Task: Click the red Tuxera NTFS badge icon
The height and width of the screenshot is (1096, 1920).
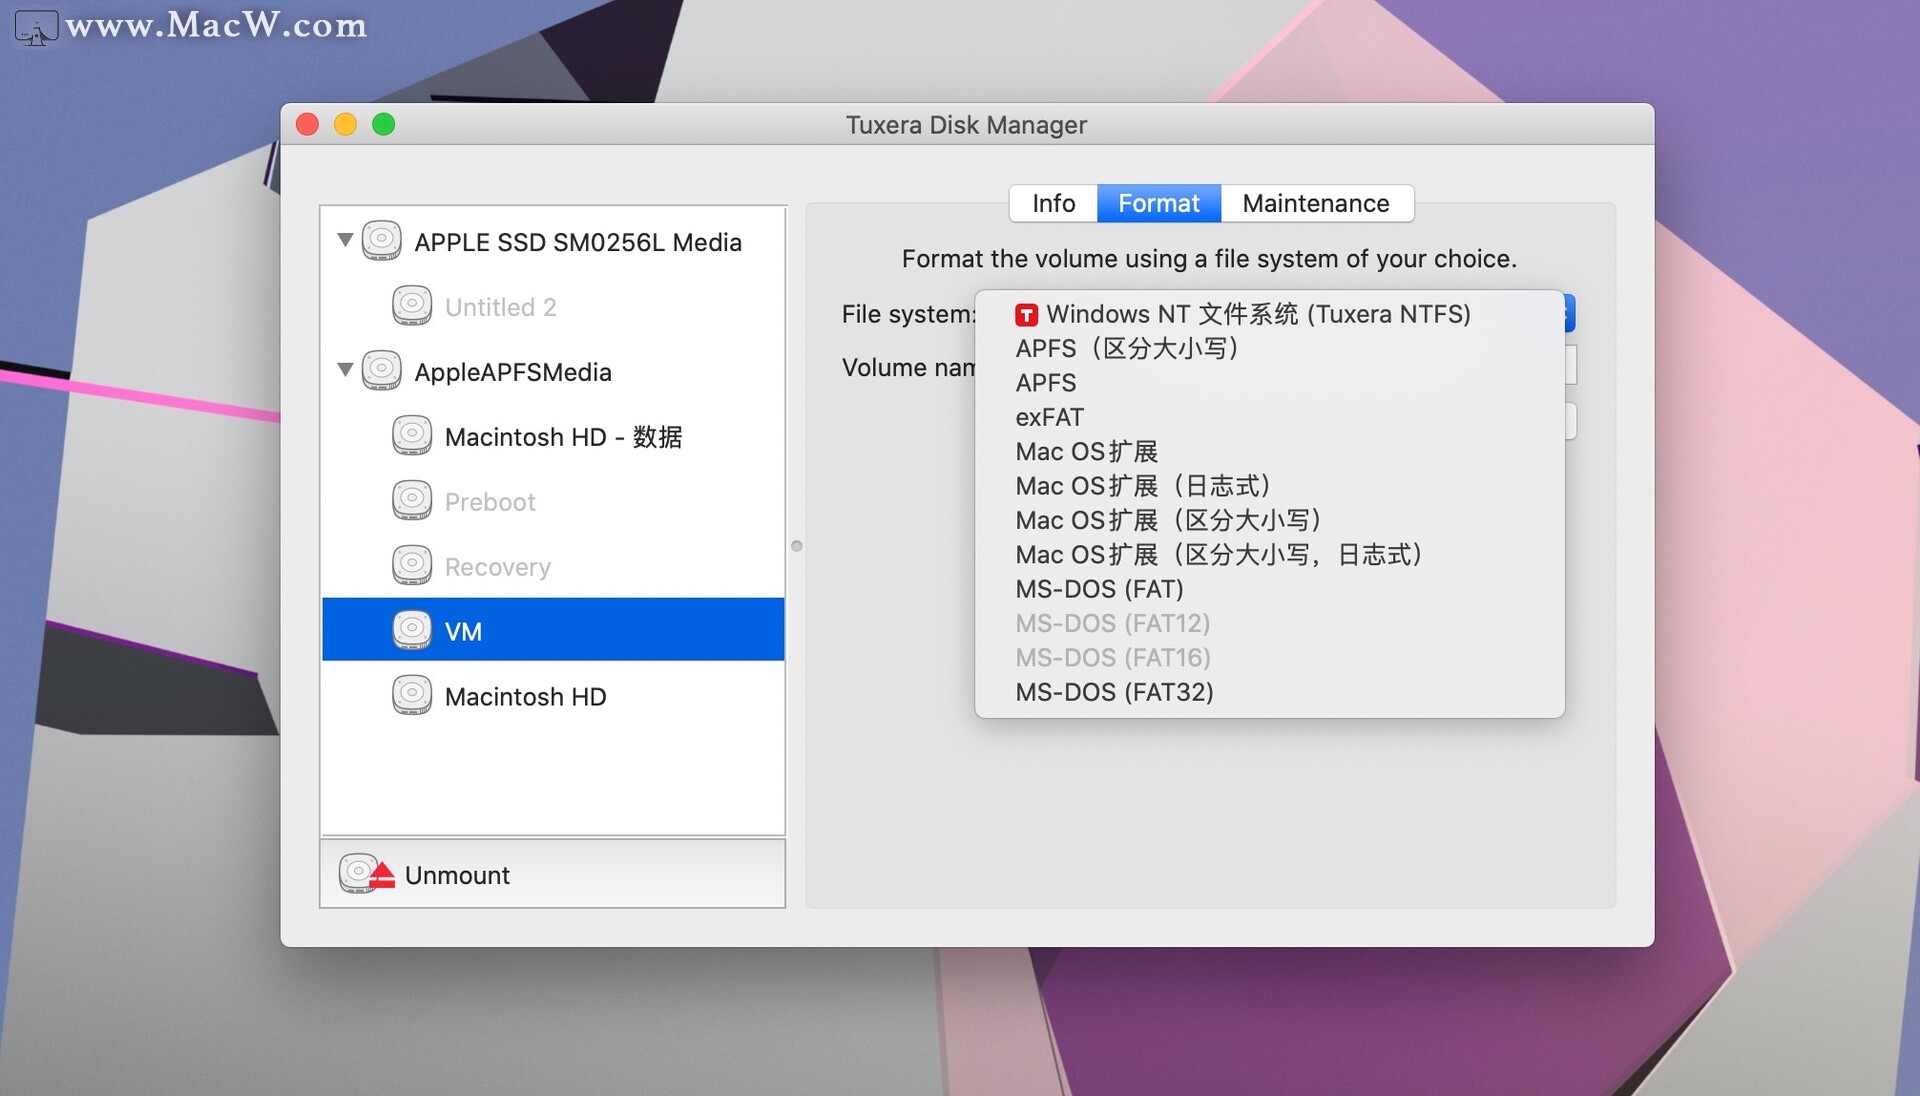Action: 1025,313
